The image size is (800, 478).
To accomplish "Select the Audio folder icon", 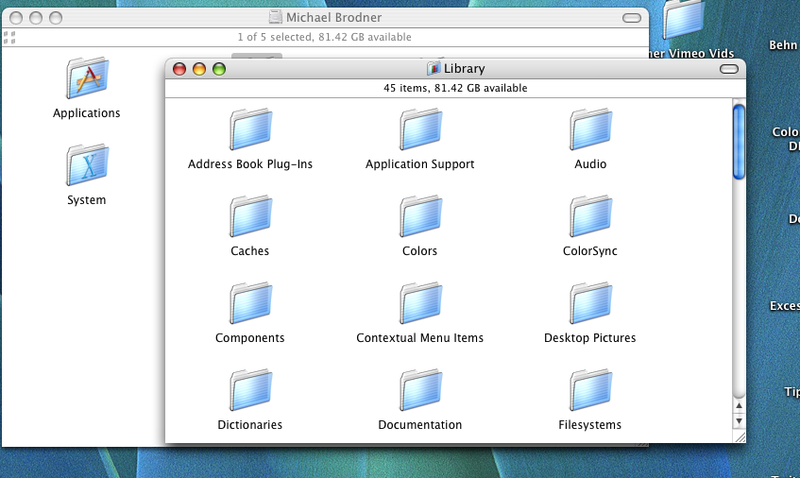I will [590, 130].
